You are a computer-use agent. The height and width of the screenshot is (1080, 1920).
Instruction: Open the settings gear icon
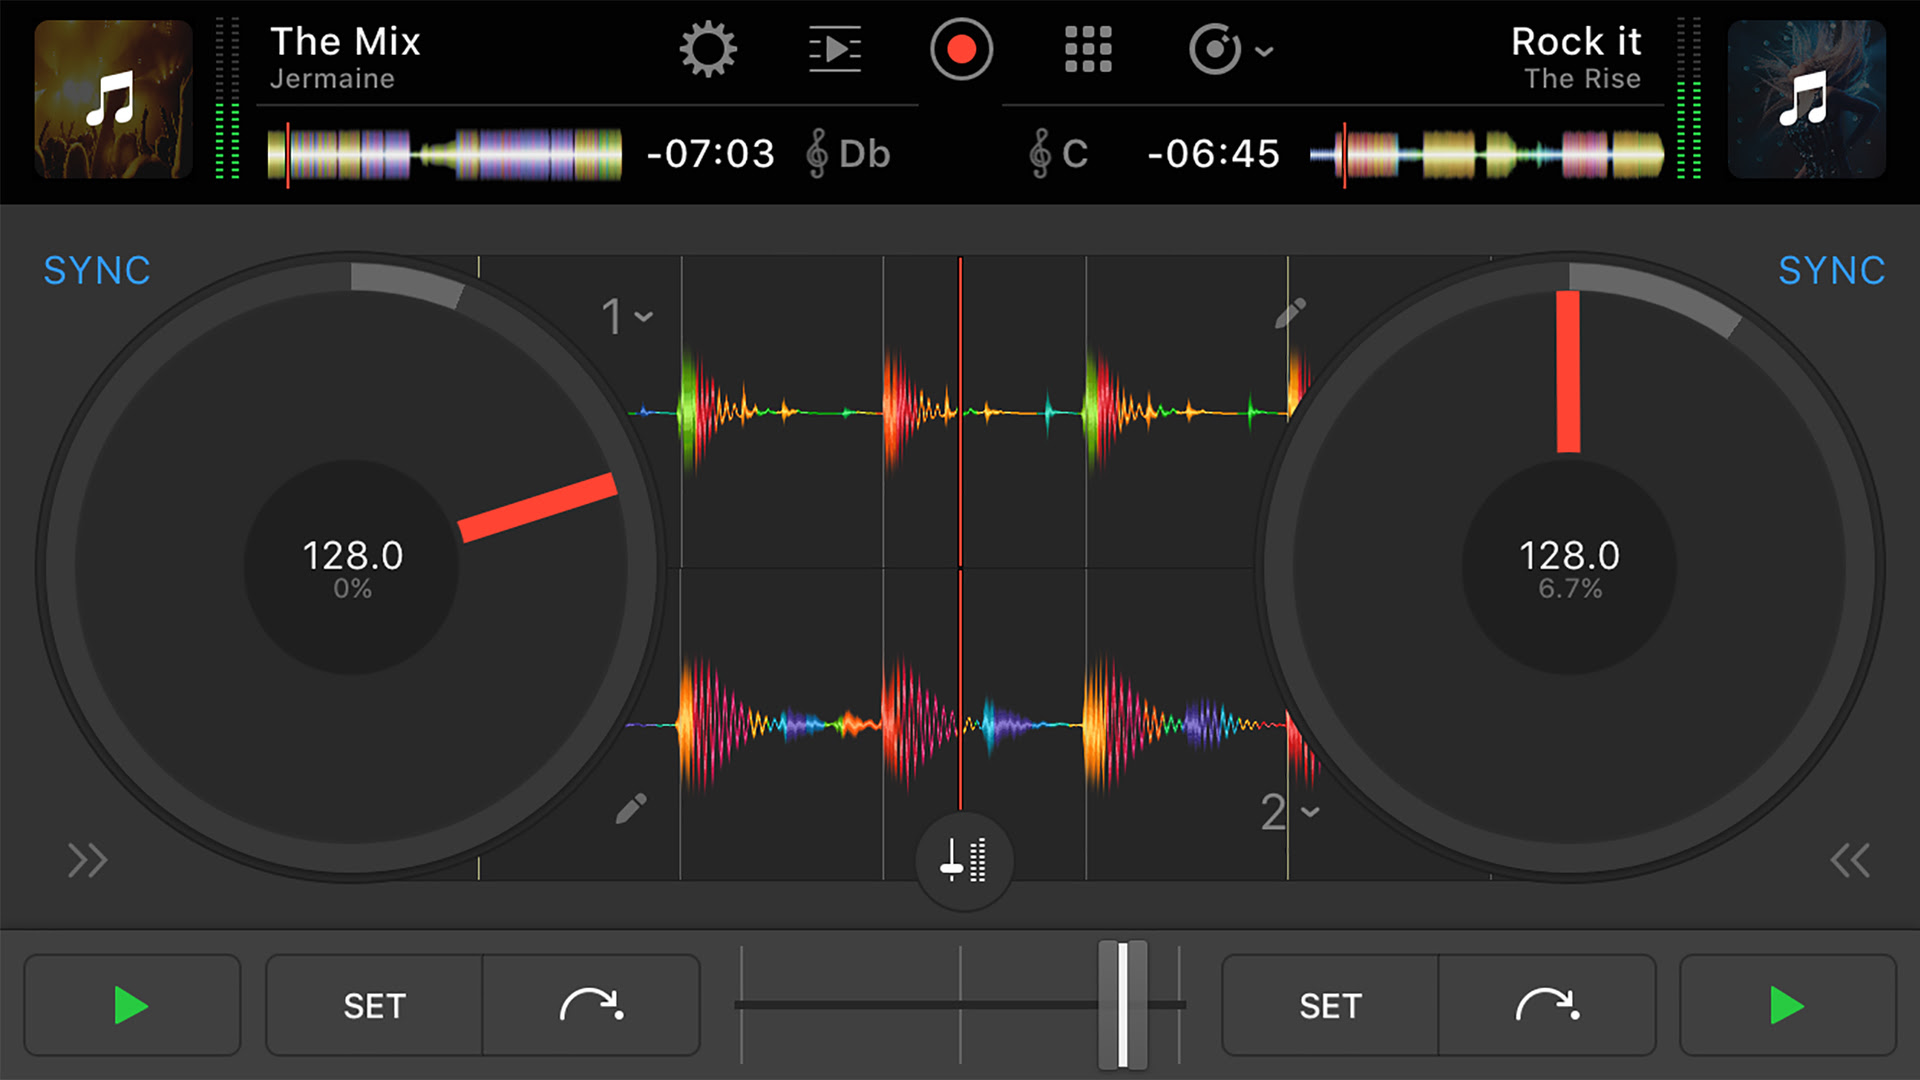708,50
